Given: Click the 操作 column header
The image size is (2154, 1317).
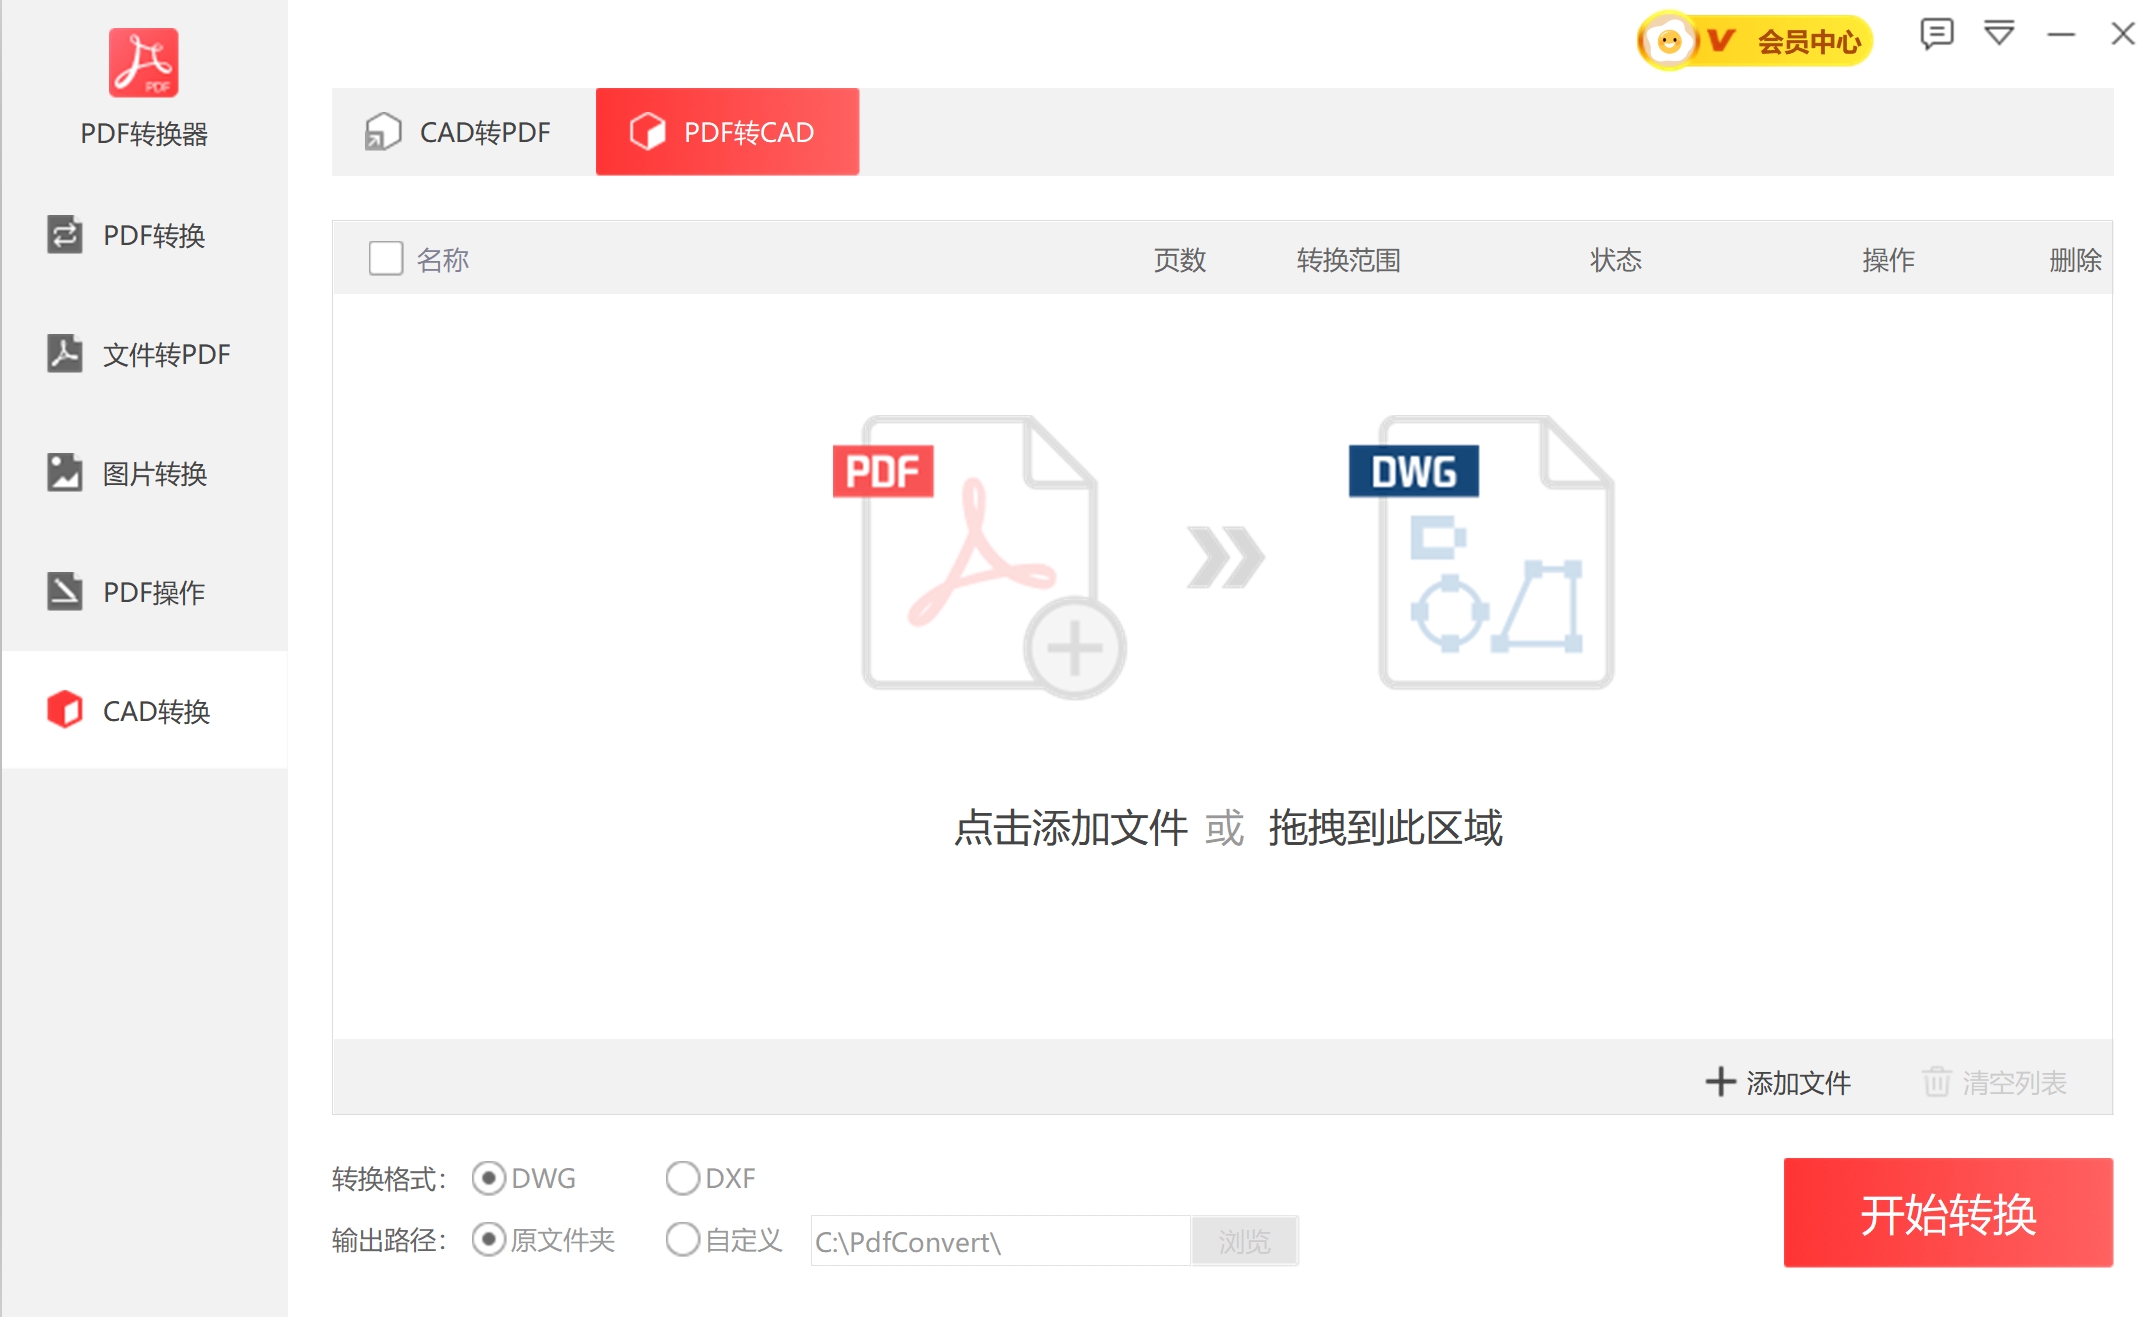Looking at the screenshot, I should [x=1888, y=260].
